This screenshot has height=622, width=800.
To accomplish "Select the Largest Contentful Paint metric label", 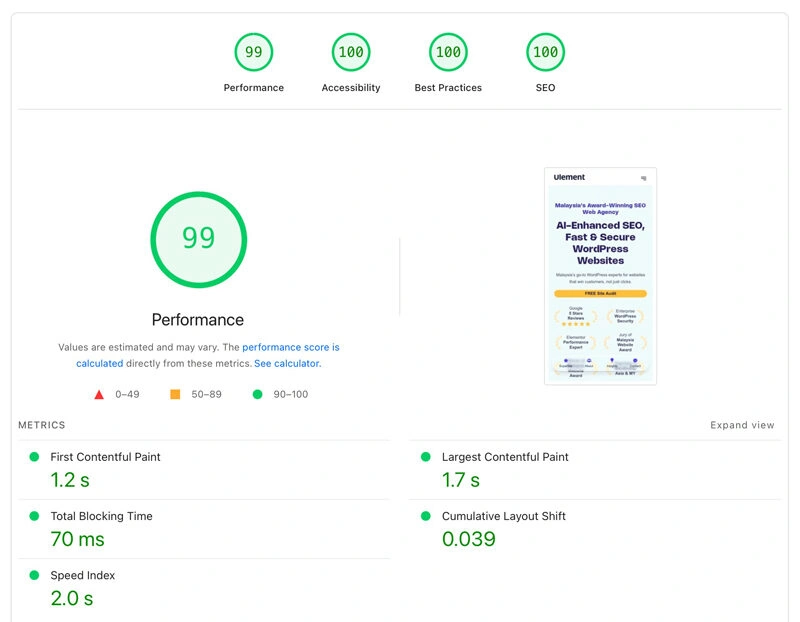I will pyautogui.click(x=505, y=457).
